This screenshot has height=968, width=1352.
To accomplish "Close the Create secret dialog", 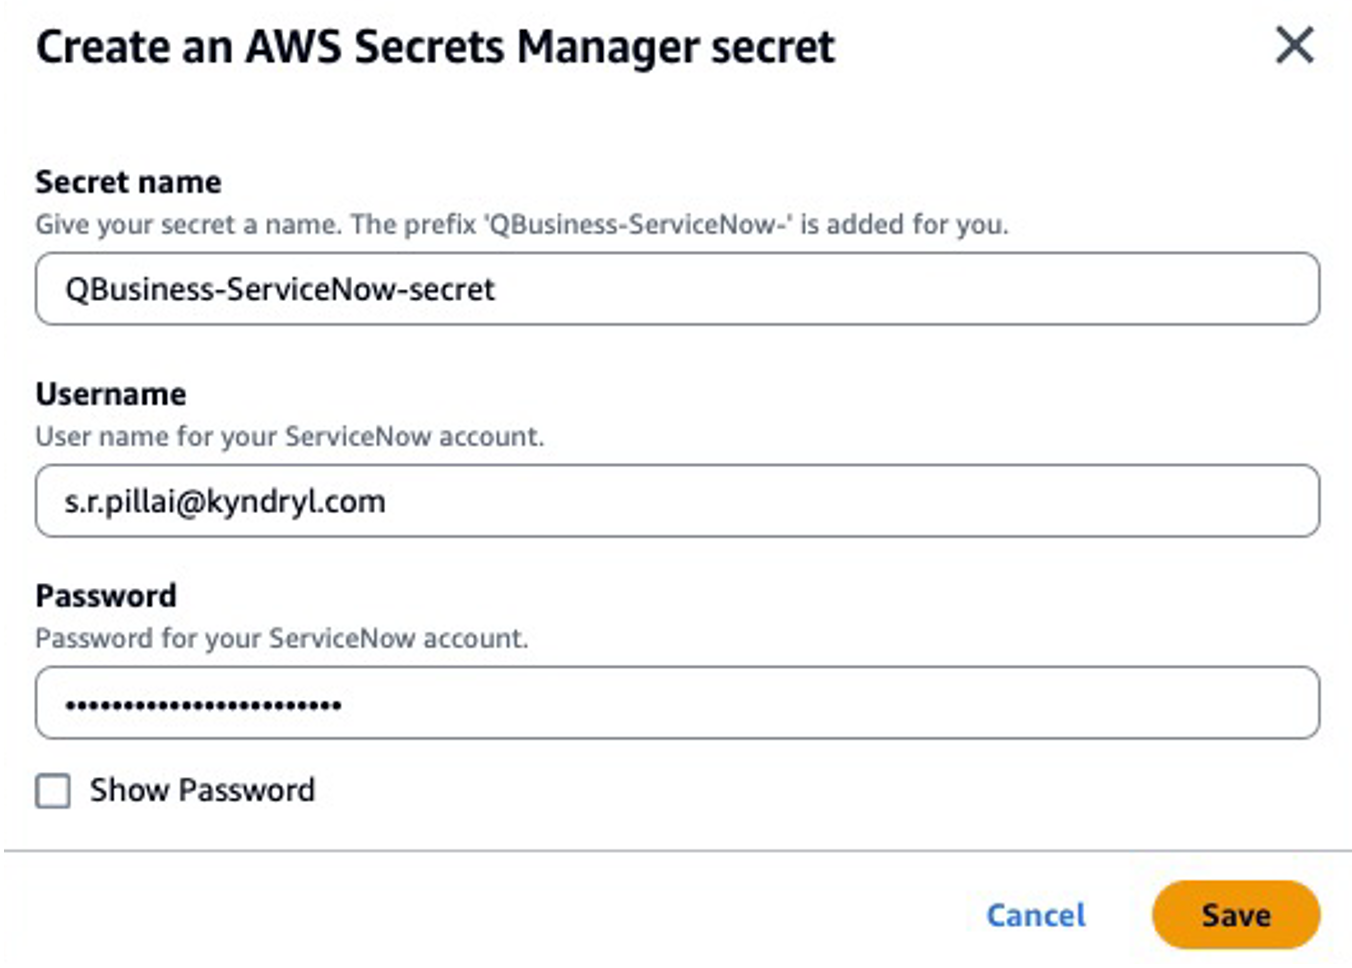I will pyautogui.click(x=1294, y=45).
